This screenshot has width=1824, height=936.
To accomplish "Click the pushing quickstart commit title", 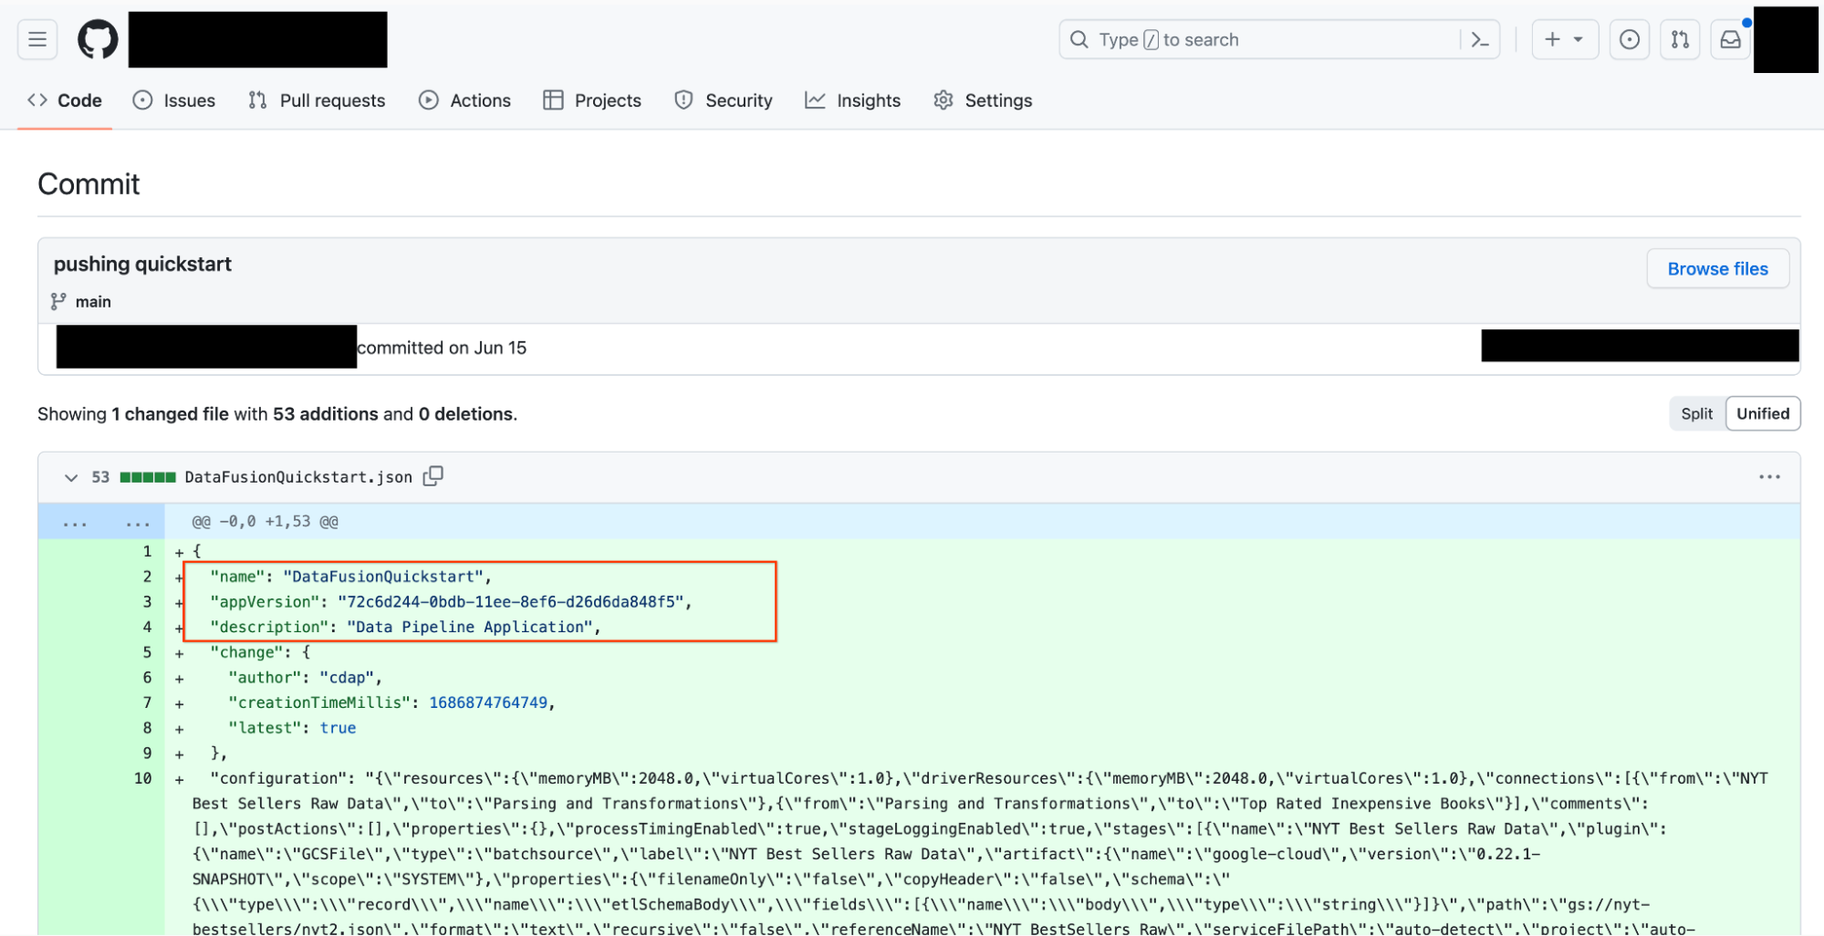I will tap(142, 264).
